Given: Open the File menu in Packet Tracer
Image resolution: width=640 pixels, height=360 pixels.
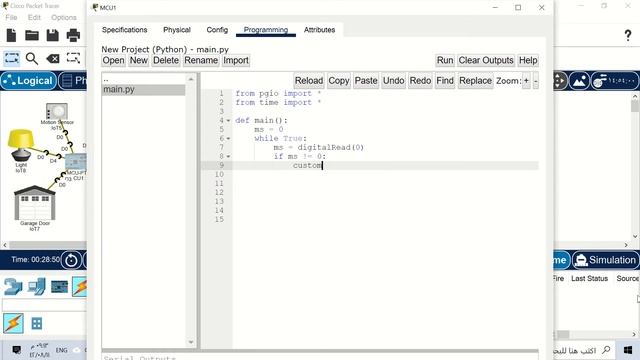Looking at the screenshot, I should coord(11,18).
